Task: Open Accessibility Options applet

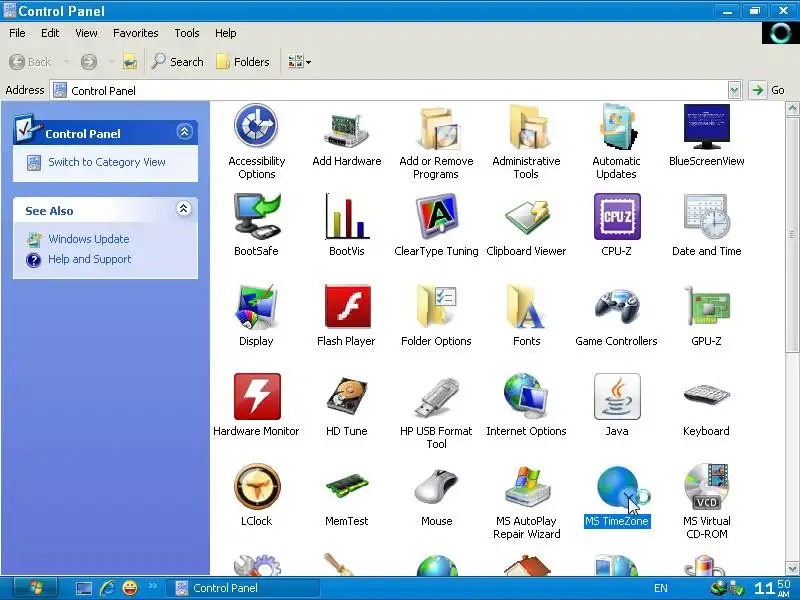Action: coord(256,141)
